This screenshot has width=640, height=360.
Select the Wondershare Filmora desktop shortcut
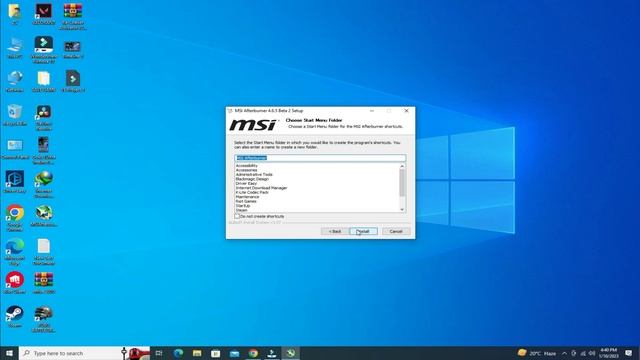[x=44, y=50]
